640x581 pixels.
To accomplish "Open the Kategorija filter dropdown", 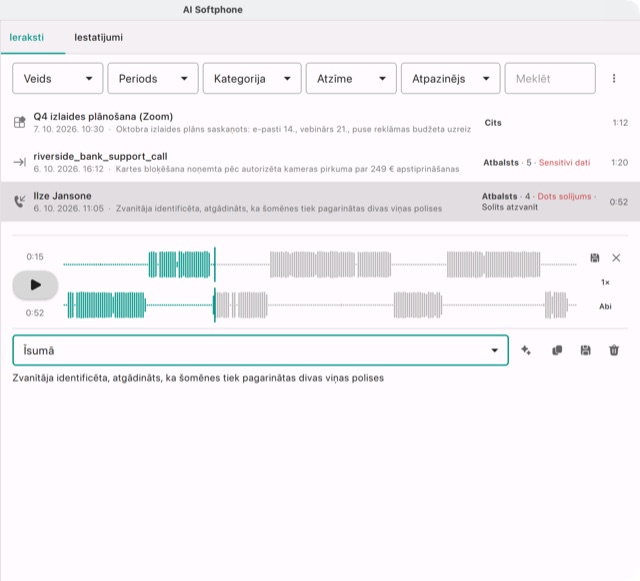I will (x=252, y=78).
